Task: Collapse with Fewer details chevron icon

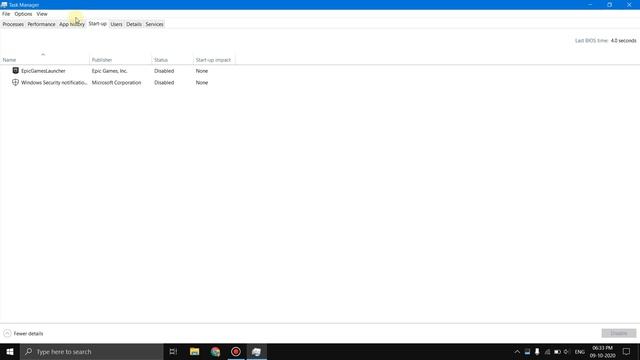Action: coord(7,333)
